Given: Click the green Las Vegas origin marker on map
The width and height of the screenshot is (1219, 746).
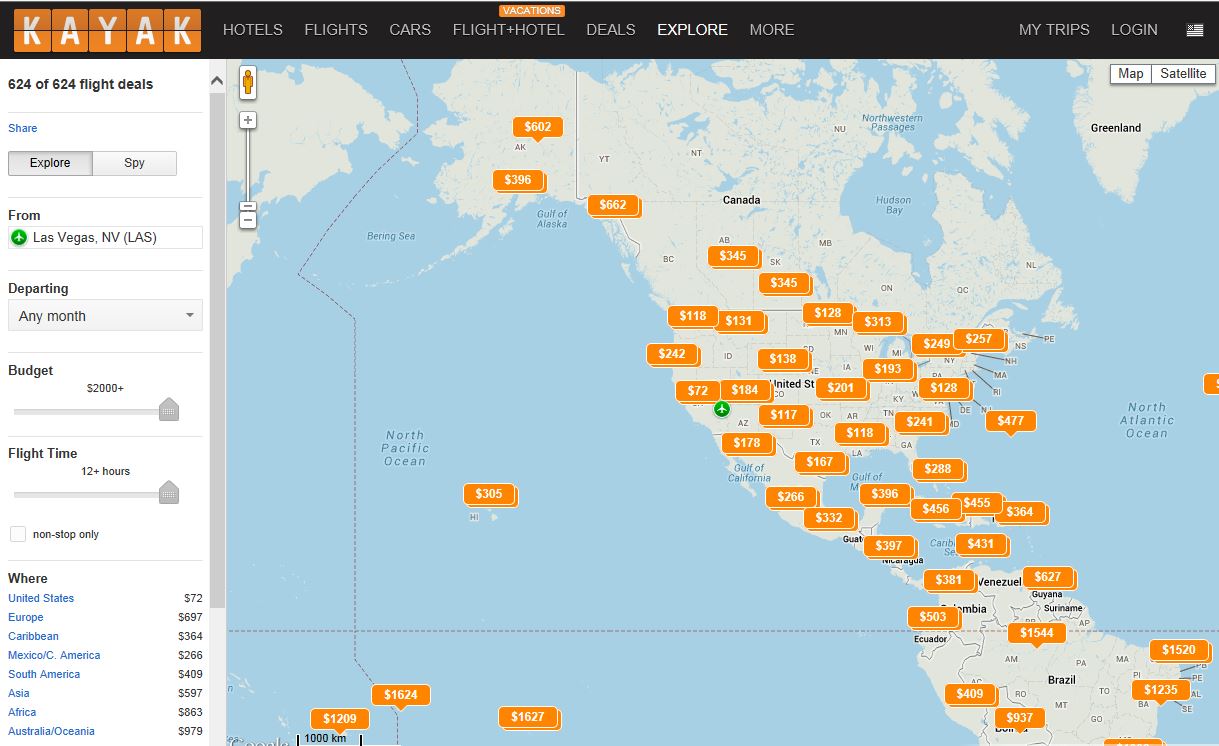Looking at the screenshot, I should 722,409.
